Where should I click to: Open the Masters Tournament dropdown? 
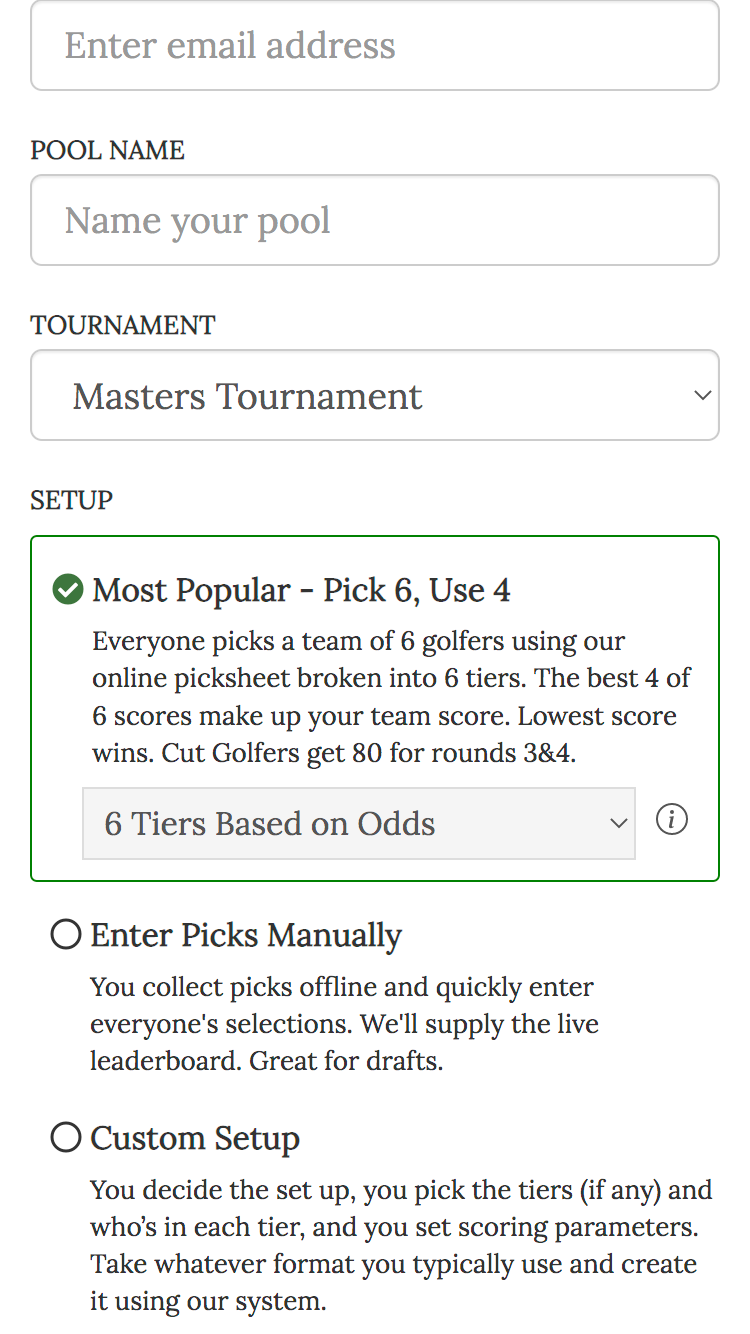coord(375,395)
